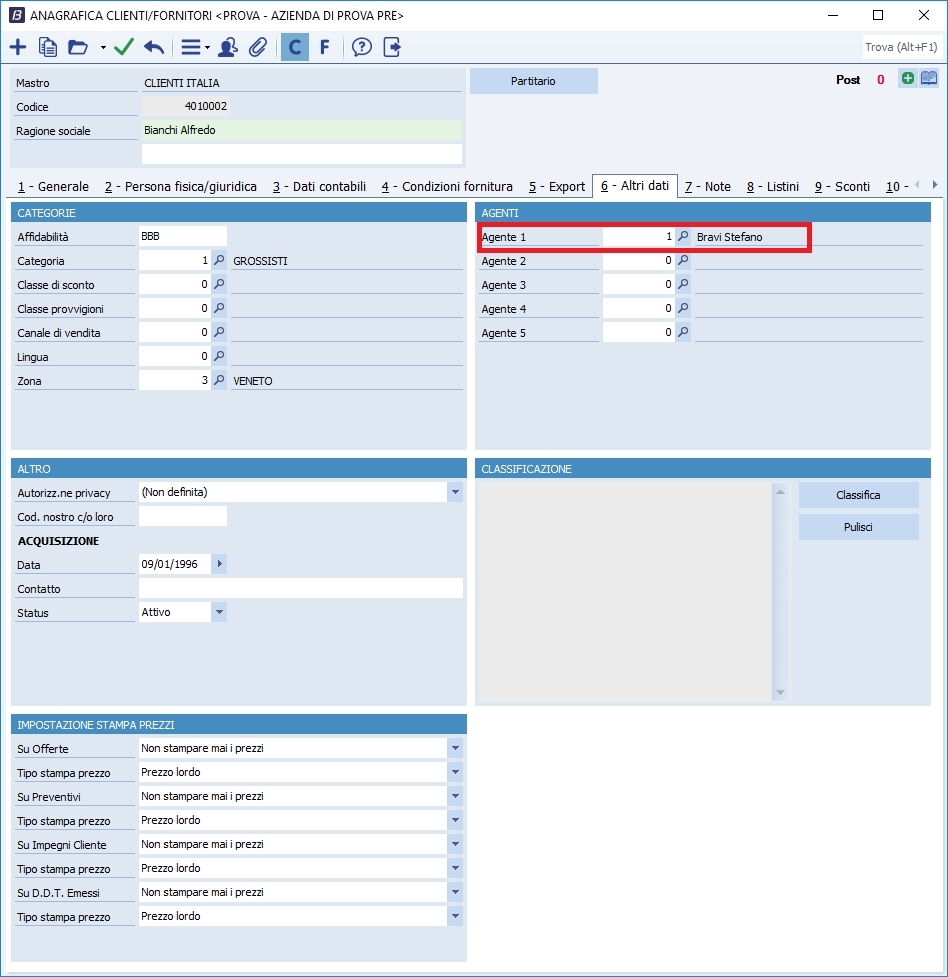Click the New record plus icon

(18, 47)
